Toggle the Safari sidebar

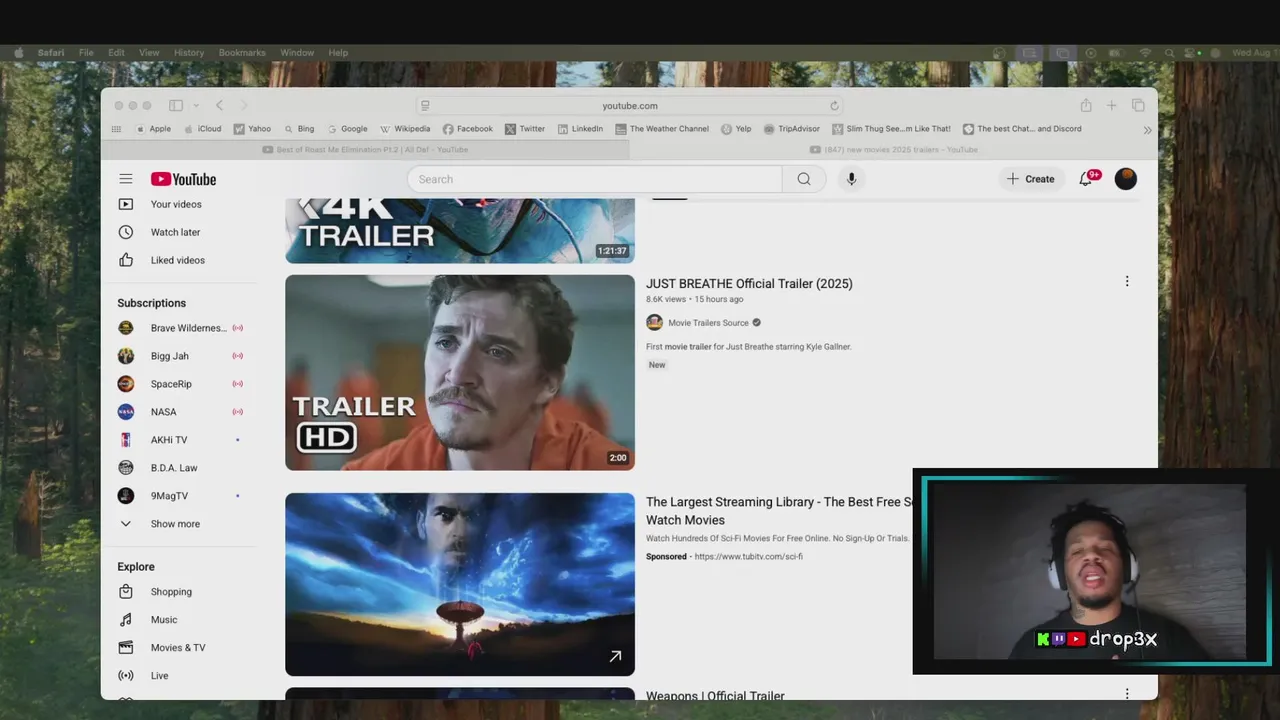[x=176, y=105]
